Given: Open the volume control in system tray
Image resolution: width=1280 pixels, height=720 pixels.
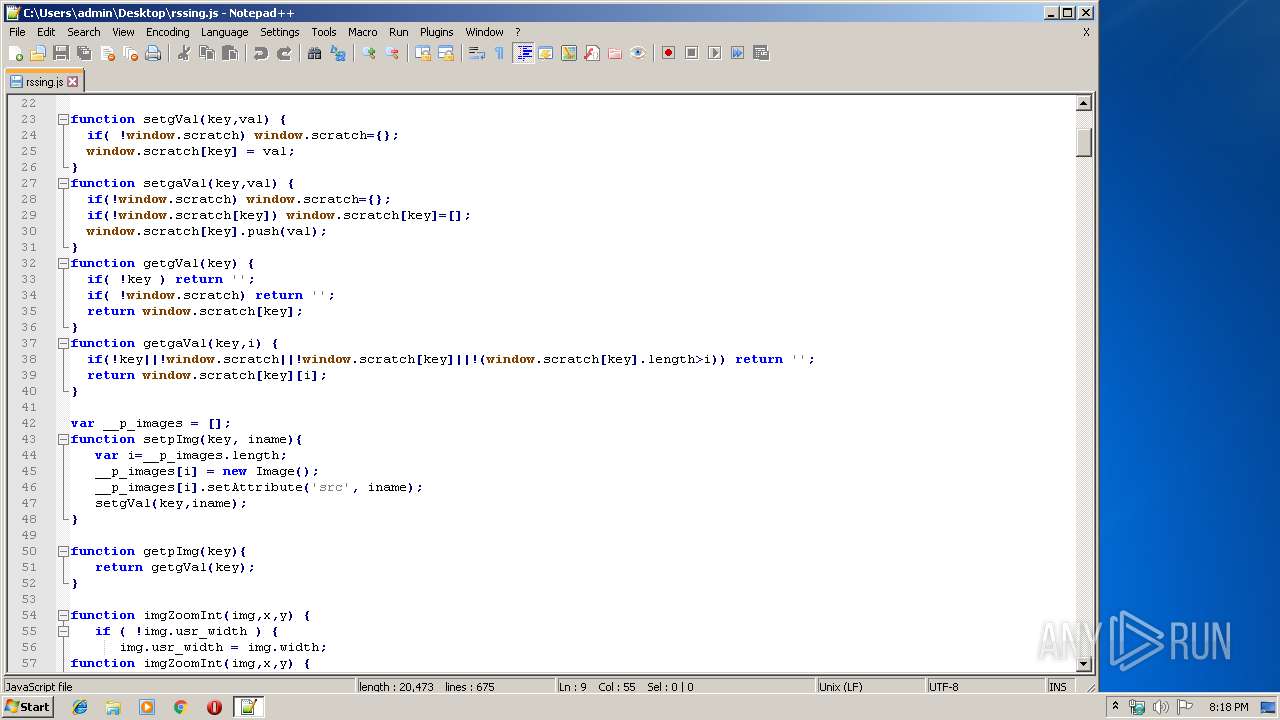Looking at the screenshot, I should (x=1160, y=707).
